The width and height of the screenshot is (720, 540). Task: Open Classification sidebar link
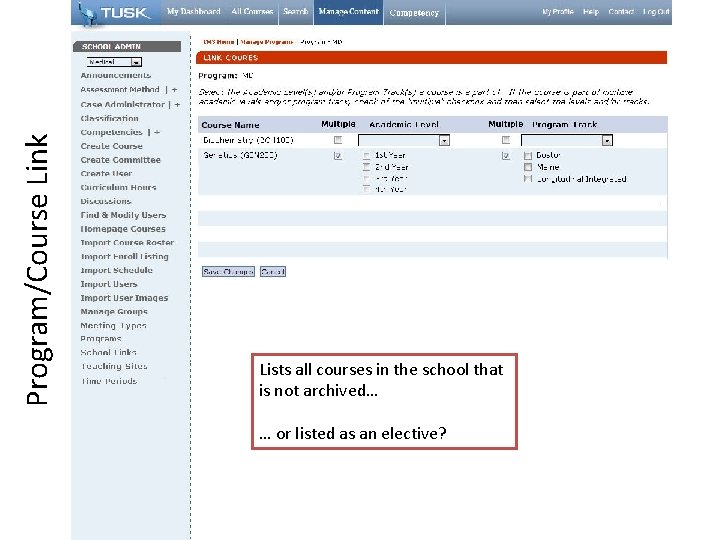pyautogui.click(x=109, y=118)
